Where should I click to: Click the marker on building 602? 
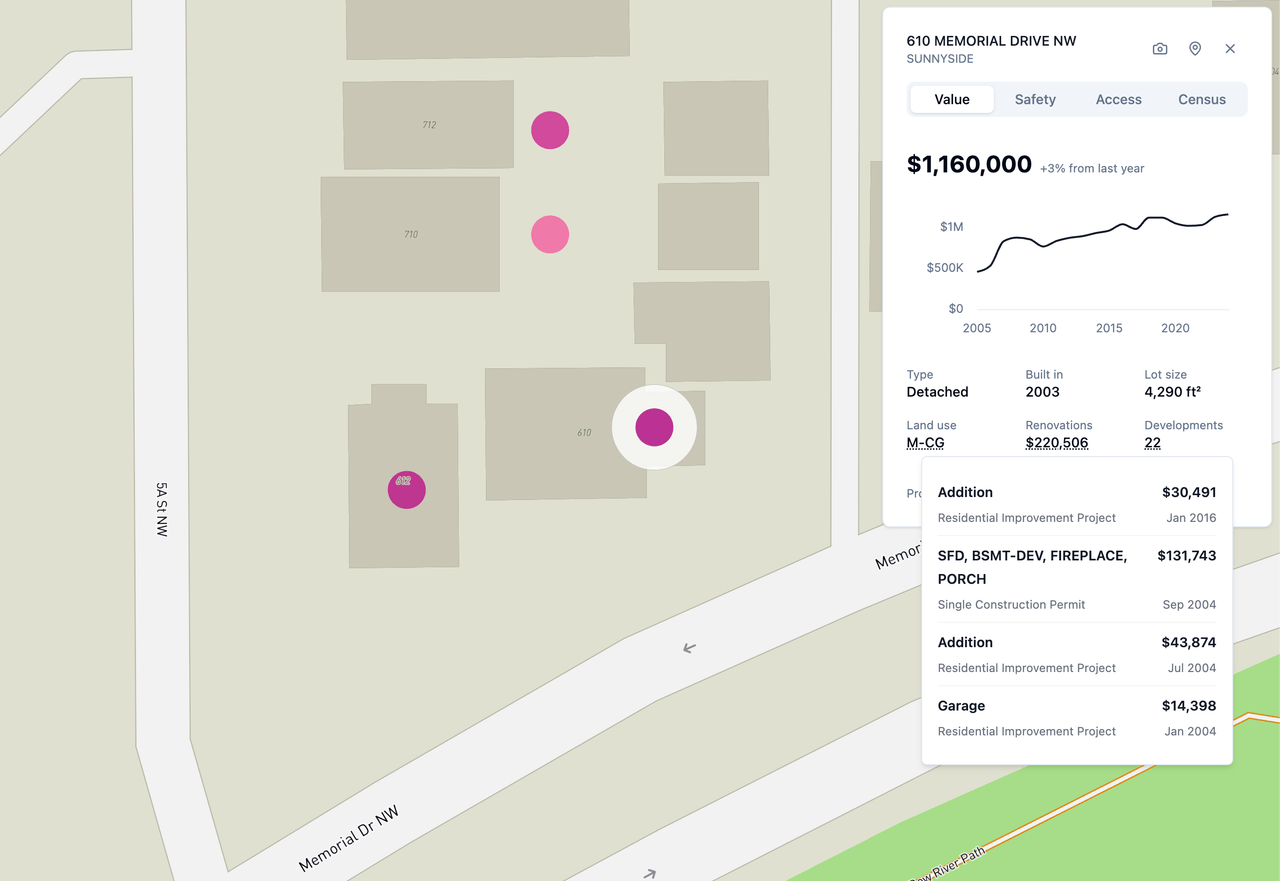click(x=406, y=489)
